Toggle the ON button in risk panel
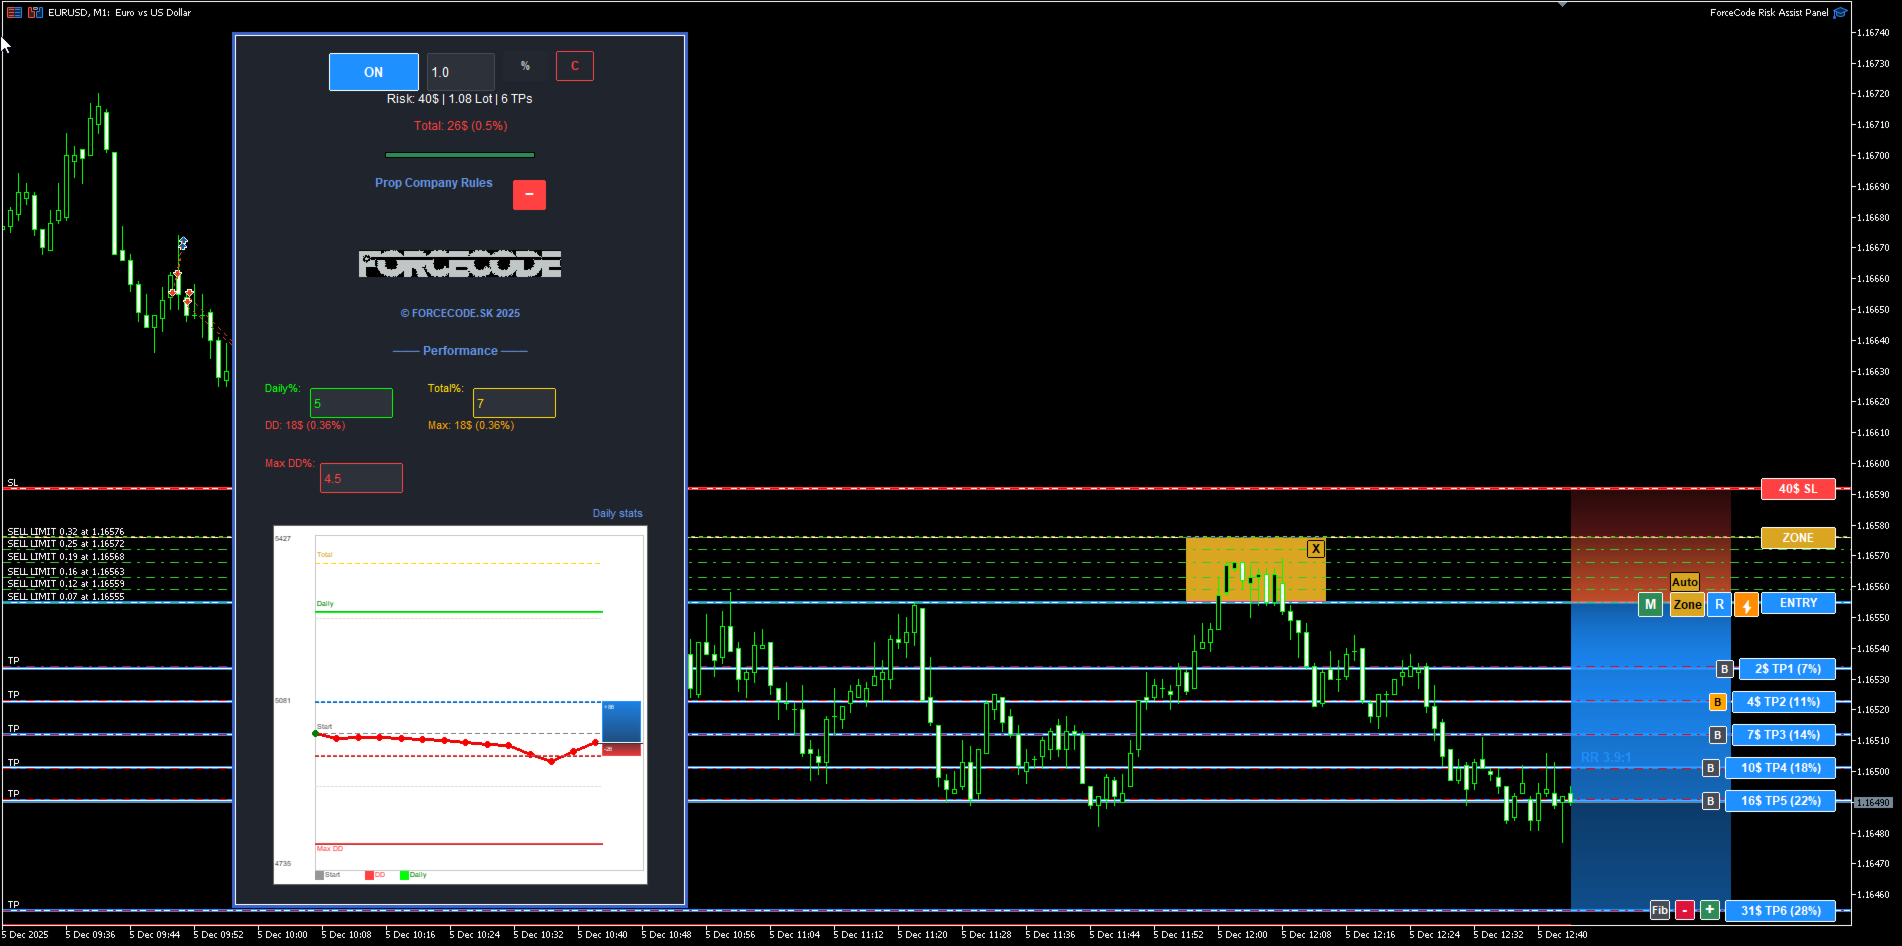This screenshot has width=1902, height=946. coord(374,72)
